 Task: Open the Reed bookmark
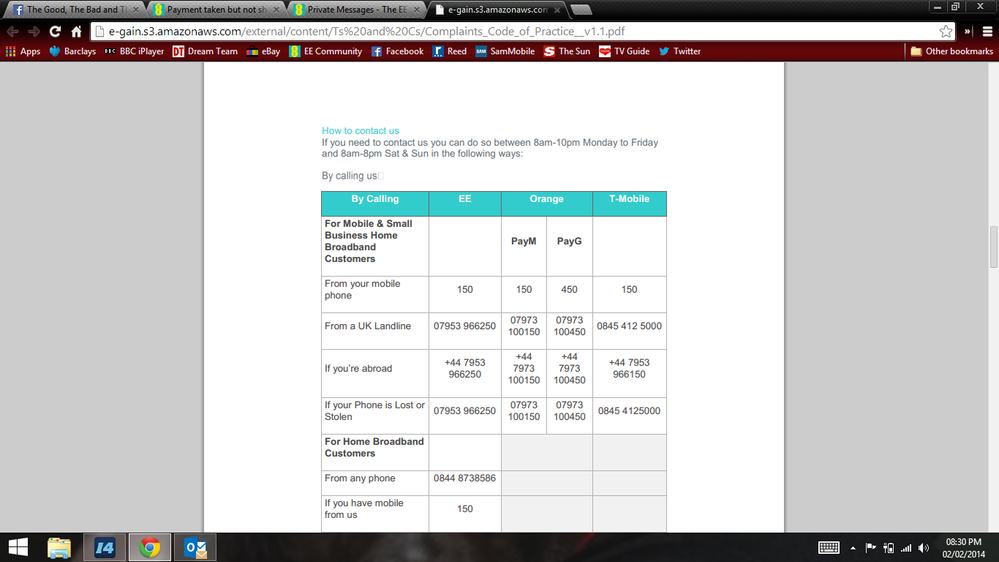(450, 51)
